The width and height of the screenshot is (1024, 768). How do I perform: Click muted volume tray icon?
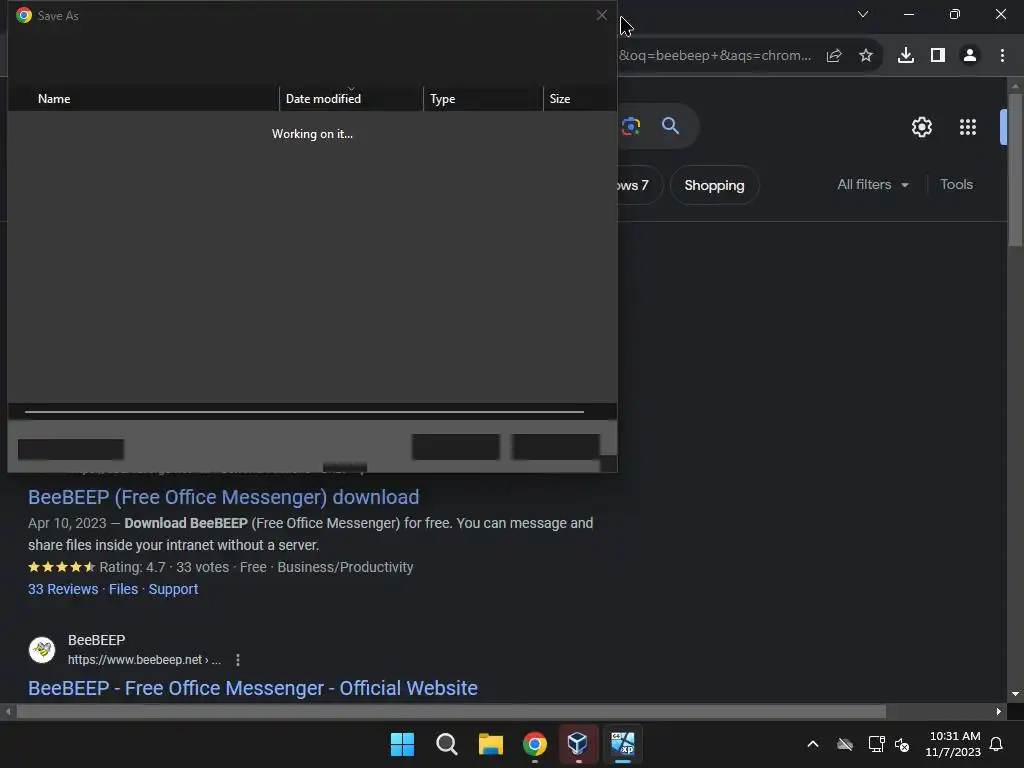coord(902,744)
